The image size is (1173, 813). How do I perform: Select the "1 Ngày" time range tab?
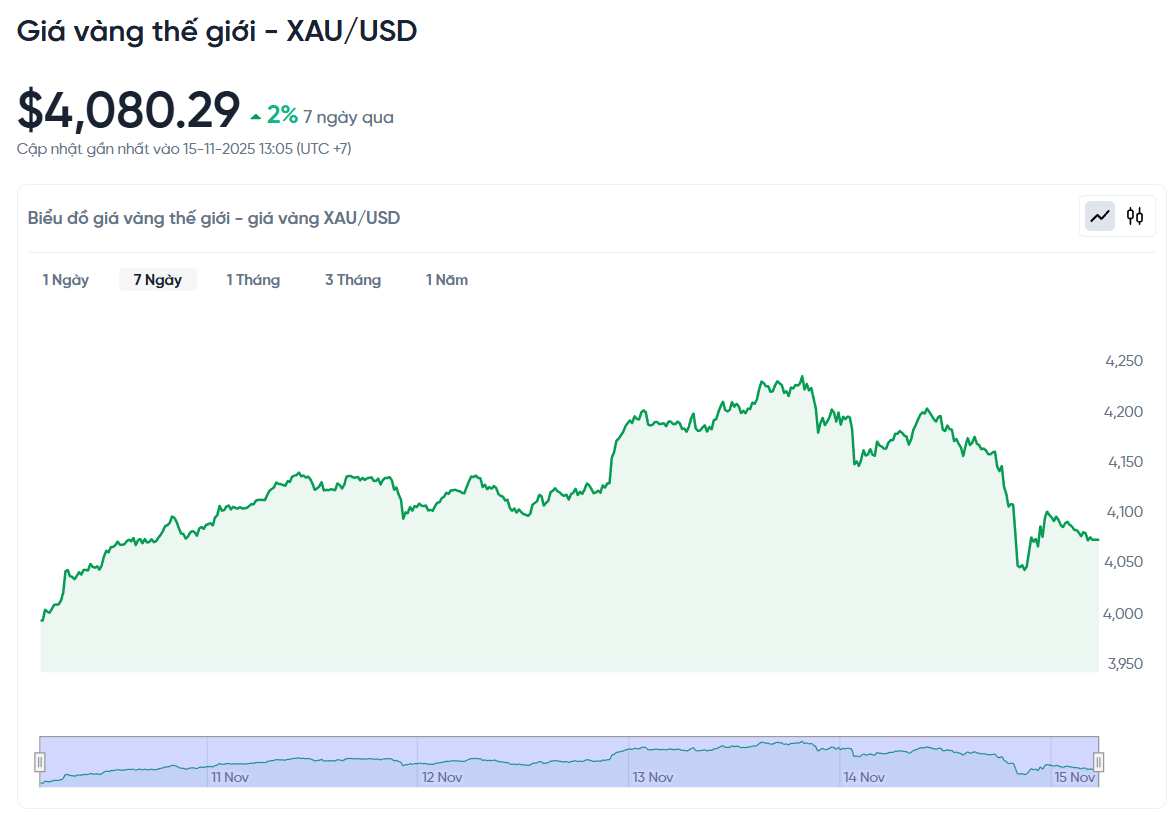coord(65,280)
